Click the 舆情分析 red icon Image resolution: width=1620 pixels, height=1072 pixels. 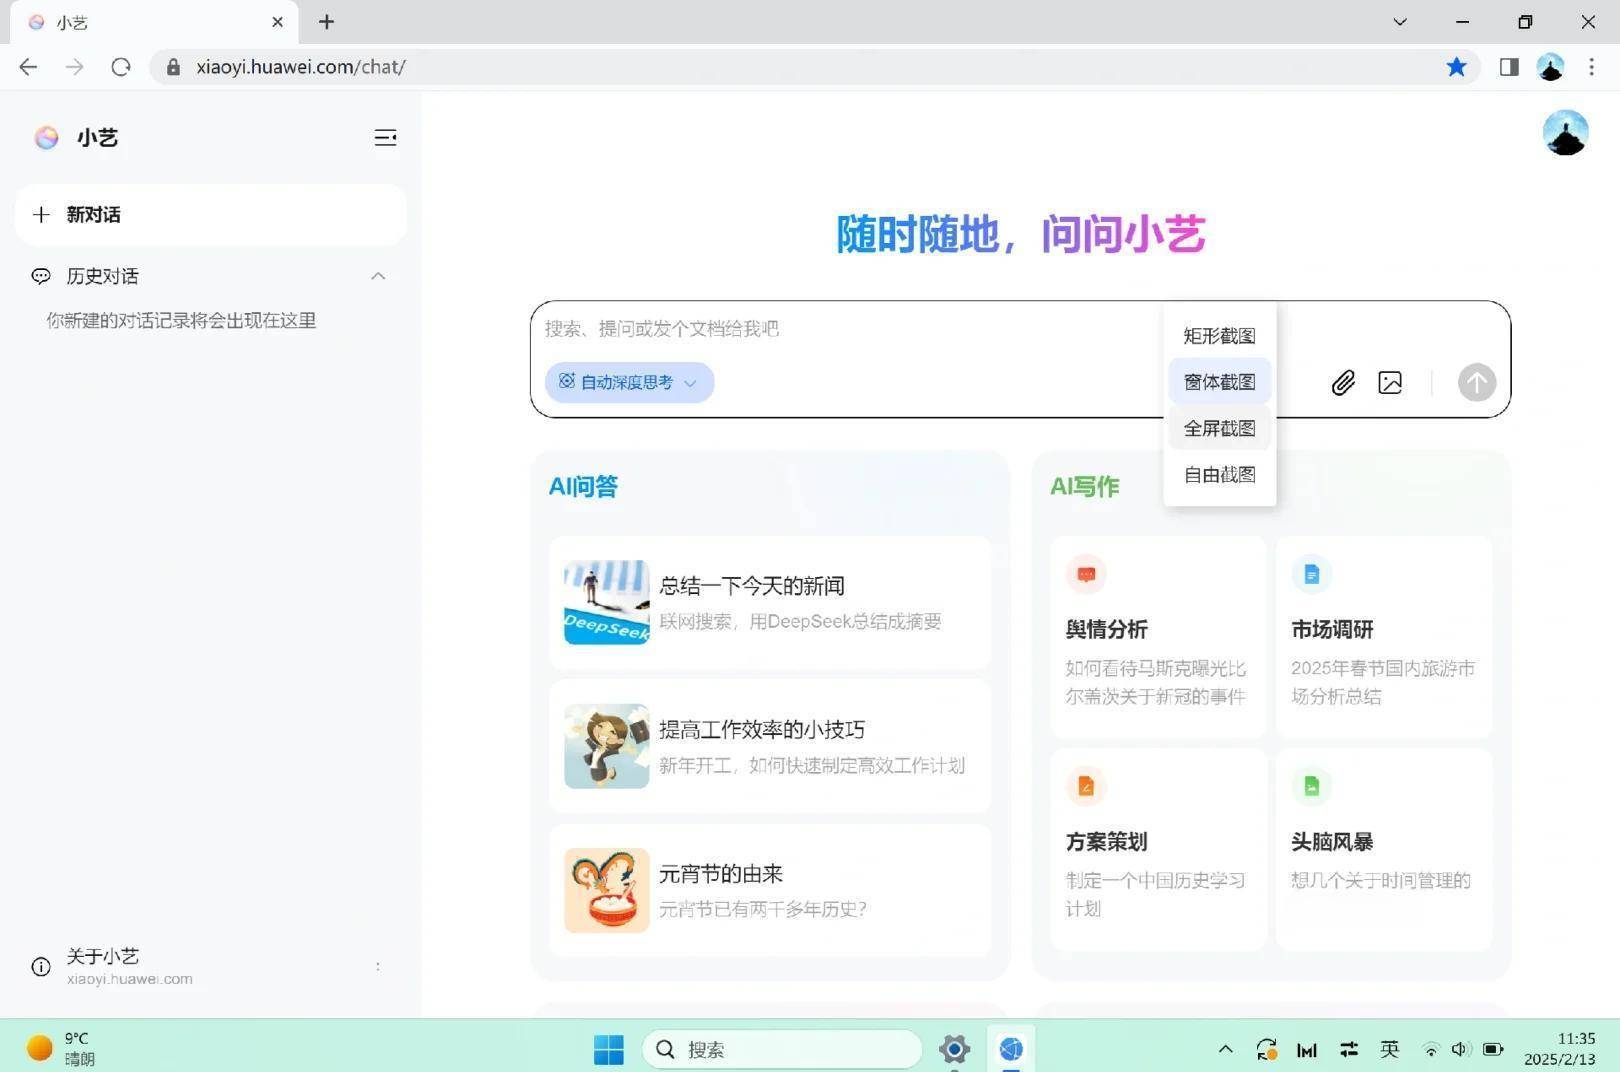point(1086,574)
